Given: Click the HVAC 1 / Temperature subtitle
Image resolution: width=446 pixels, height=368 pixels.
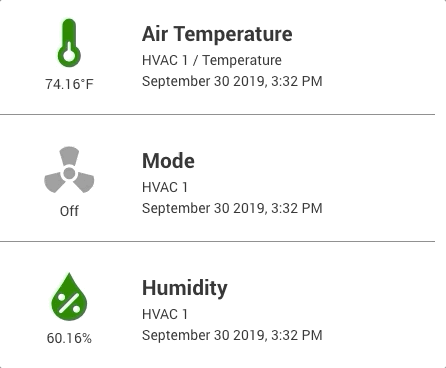Looking at the screenshot, I should click(212, 60).
